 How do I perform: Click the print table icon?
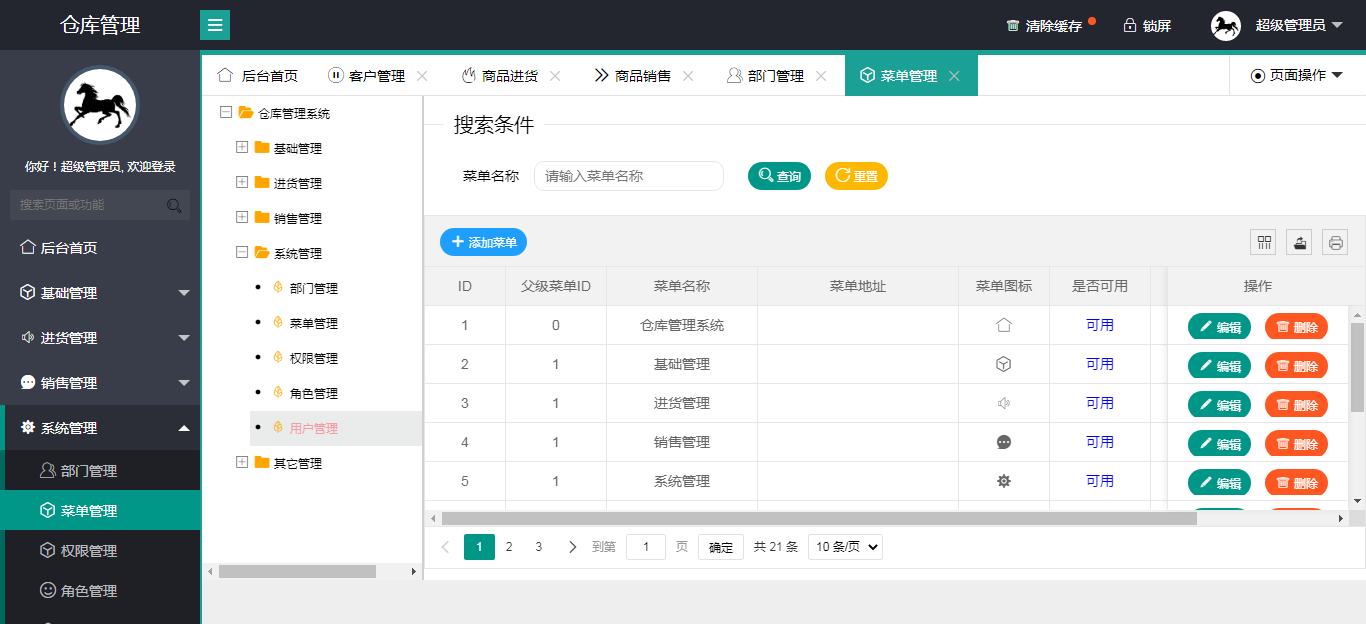point(1335,242)
